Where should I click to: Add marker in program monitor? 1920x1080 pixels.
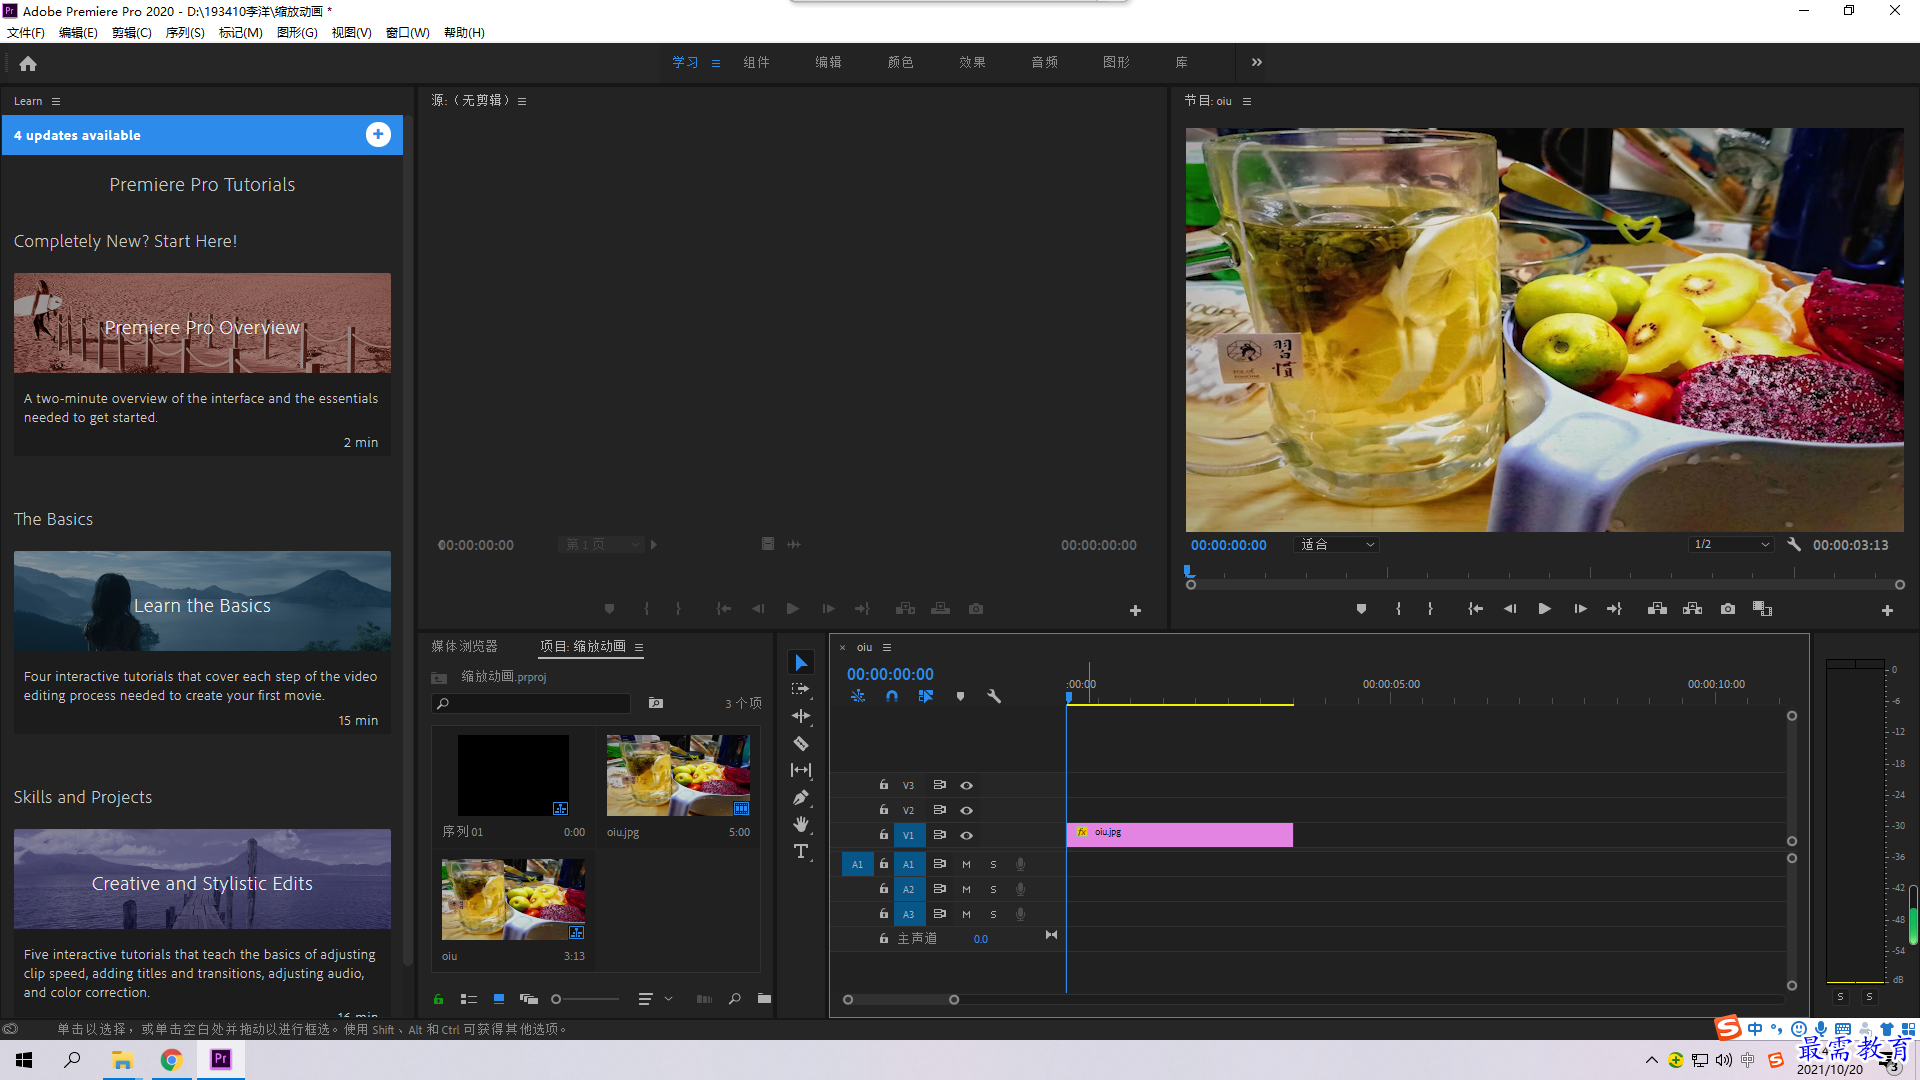1361,609
